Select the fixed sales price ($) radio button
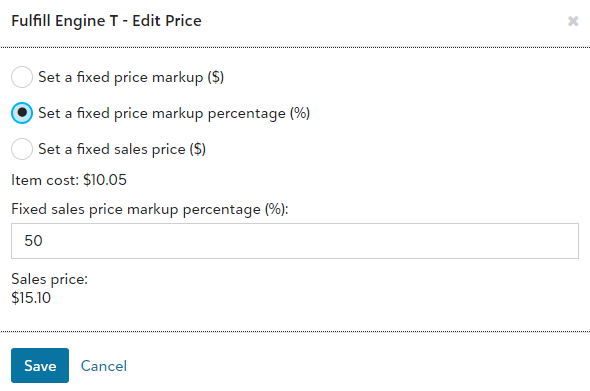This screenshot has height=391, width=590. click(22, 149)
